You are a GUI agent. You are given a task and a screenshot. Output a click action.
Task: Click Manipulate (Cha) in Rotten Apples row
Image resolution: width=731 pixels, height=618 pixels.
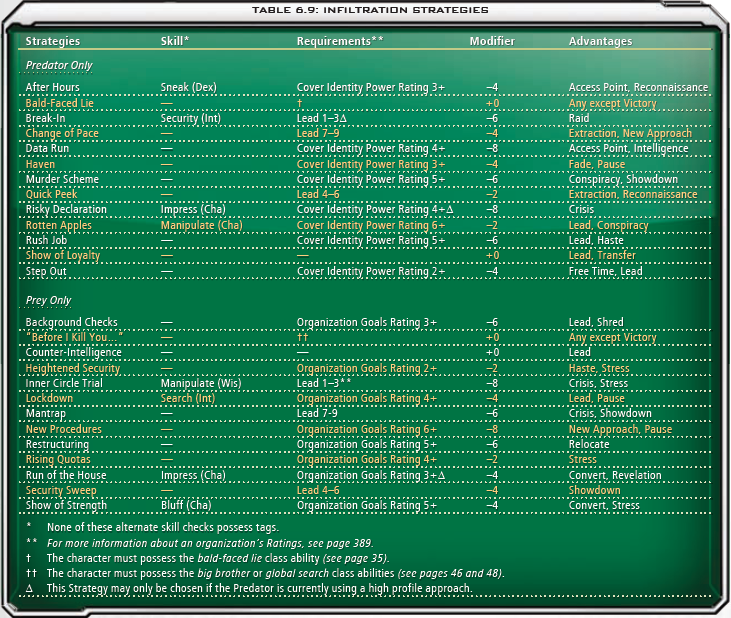pos(201,225)
